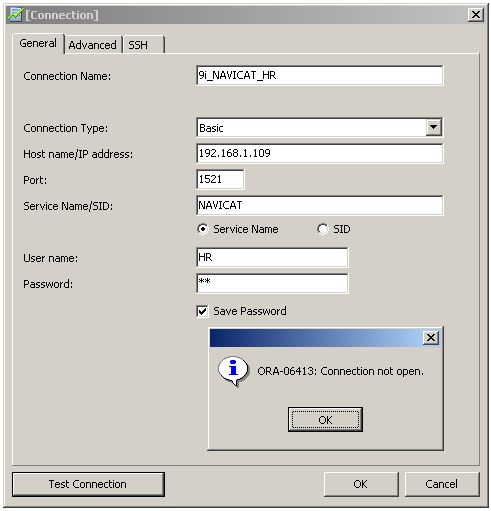The height and width of the screenshot is (511, 491).
Task: Focus the Connection Name field
Action: click(x=320, y=75)
